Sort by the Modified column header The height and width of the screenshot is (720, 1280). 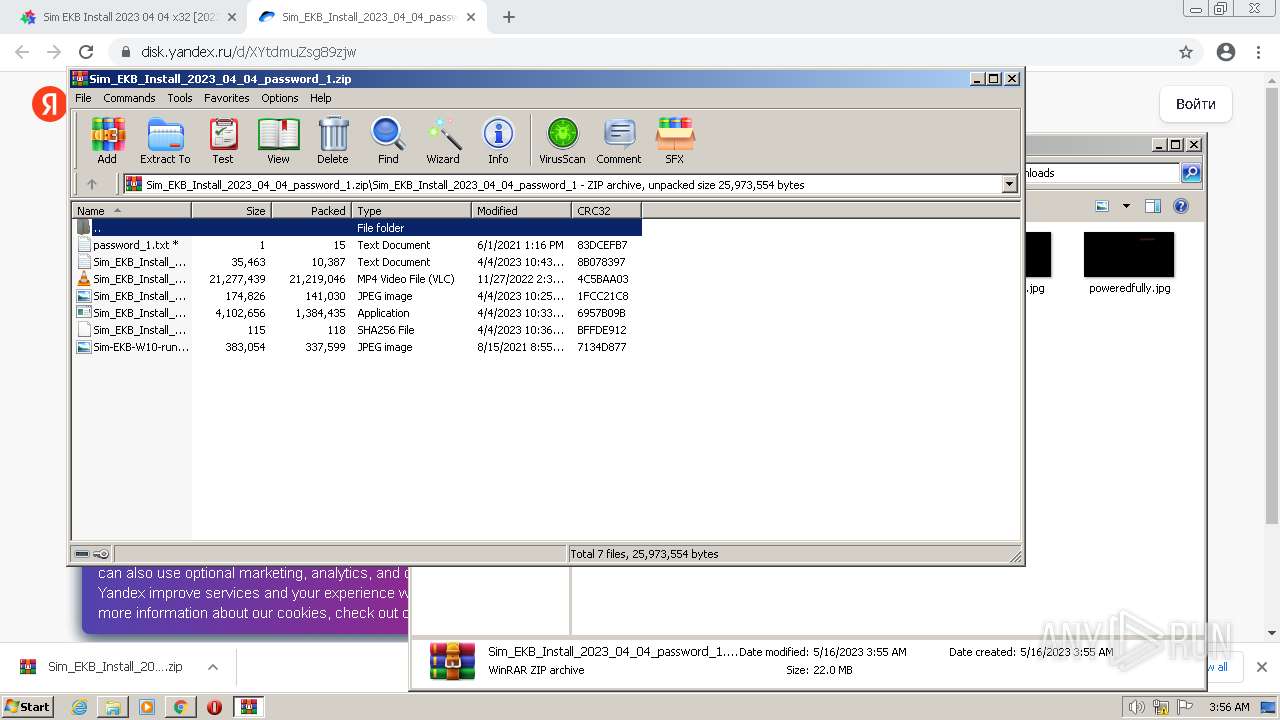pyautogui.click(x=521, y=211)
